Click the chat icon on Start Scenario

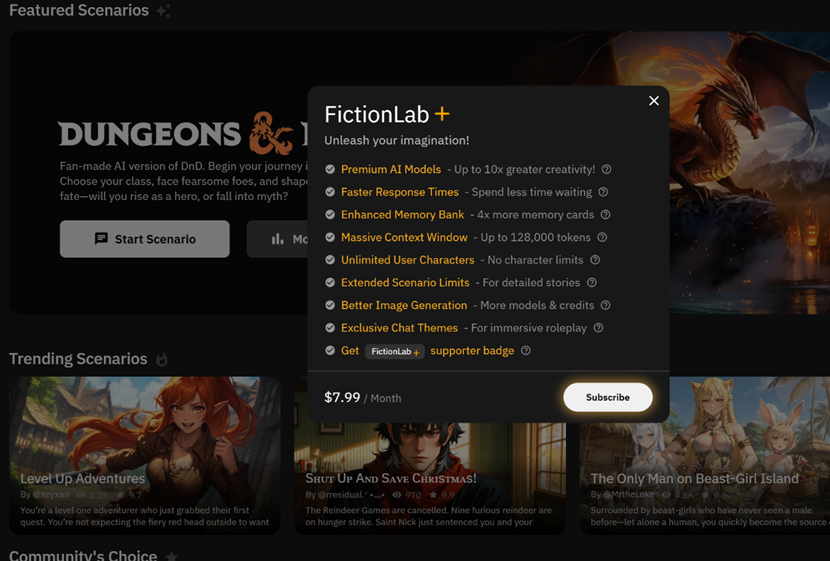101,239
